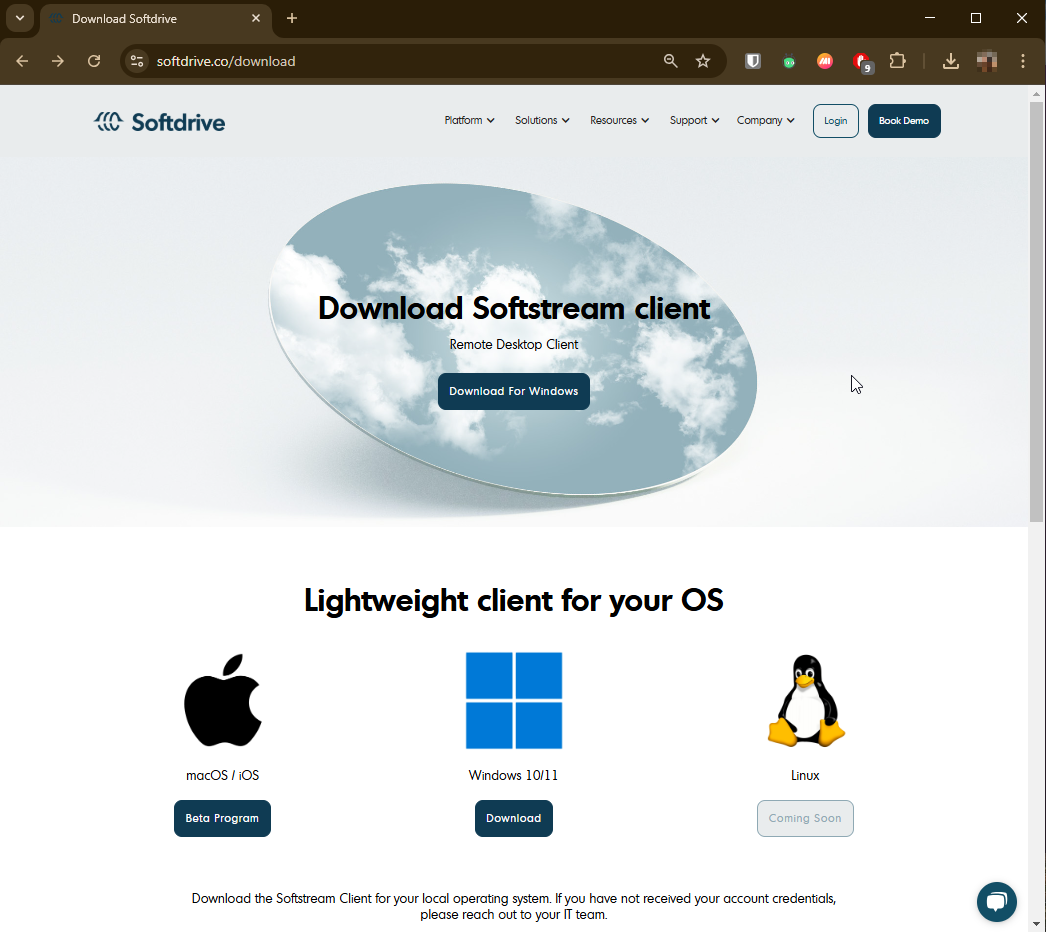Click the Linux penguin image

(806, 700)
